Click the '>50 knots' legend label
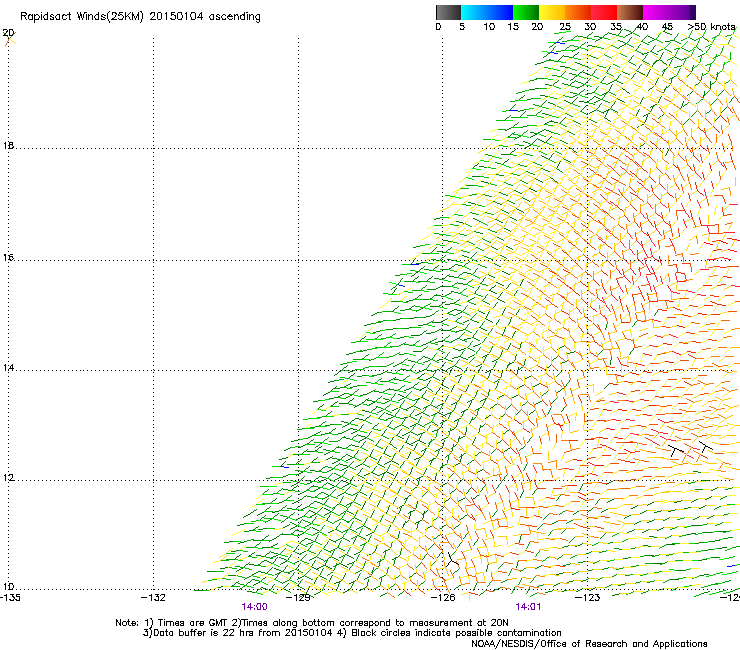 point(711,27)
